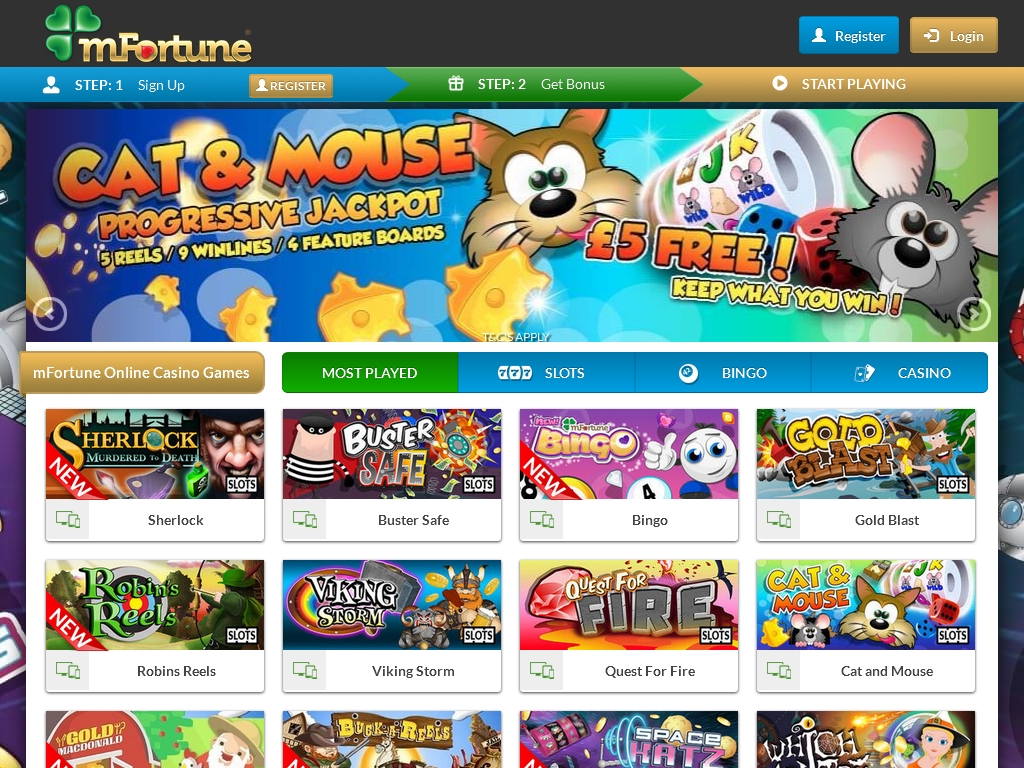
Task: Click device icon beside Sherlock label
Action: pos(68,520)
